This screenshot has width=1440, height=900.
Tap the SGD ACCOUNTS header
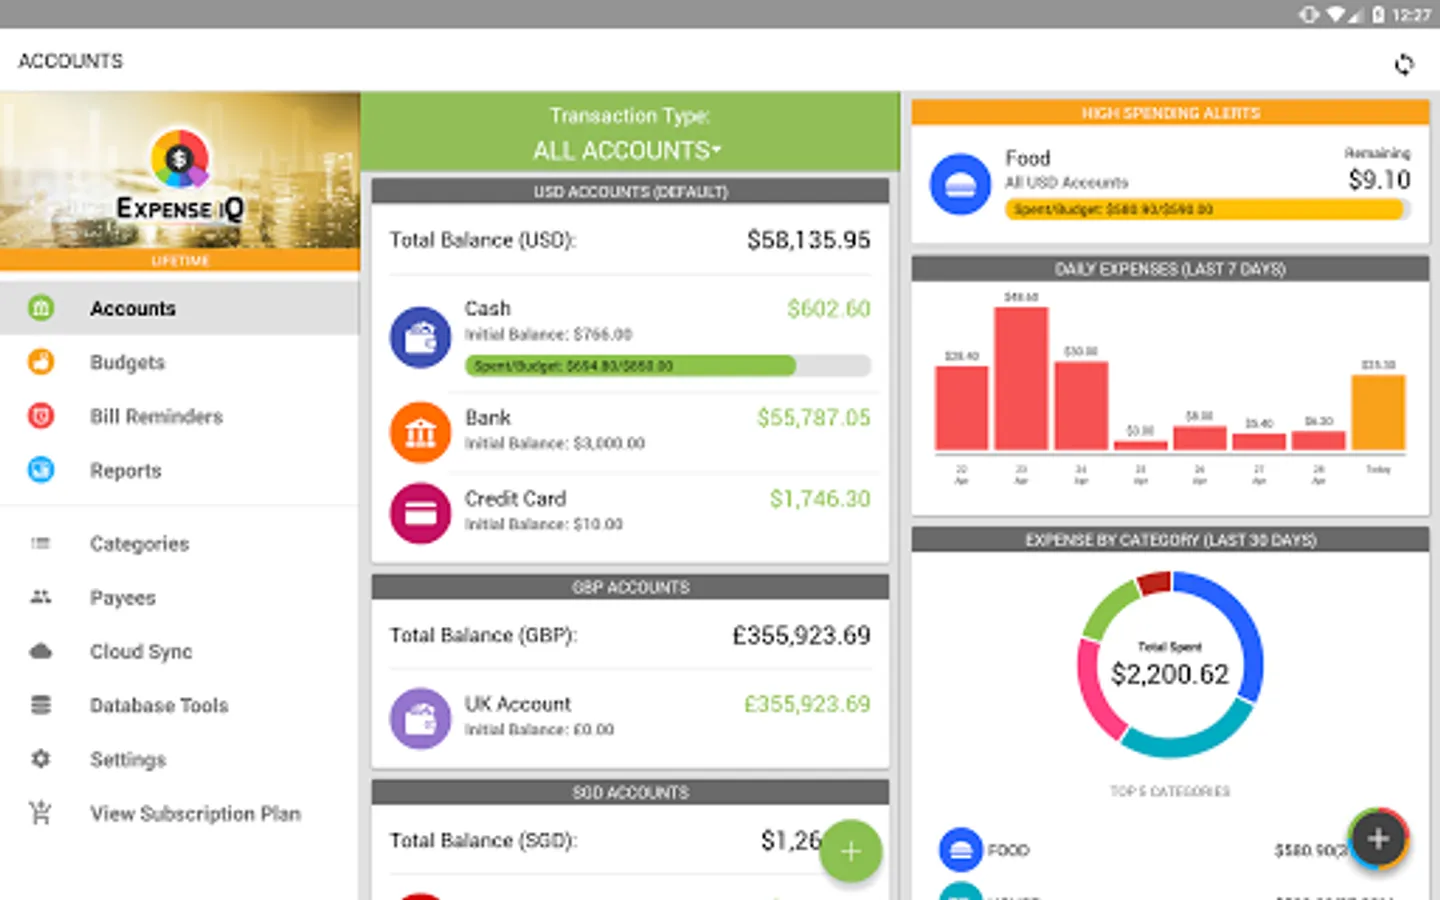coord(630,792)
